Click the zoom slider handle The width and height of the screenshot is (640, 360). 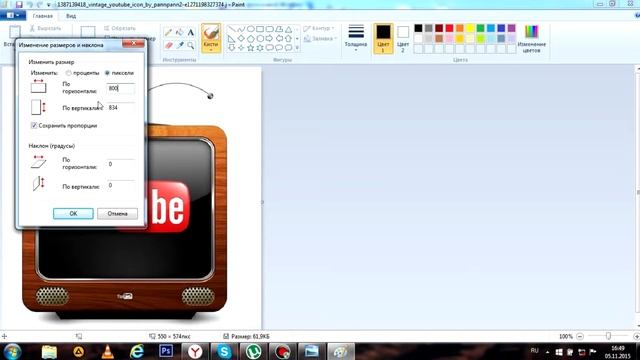point(608,336)
